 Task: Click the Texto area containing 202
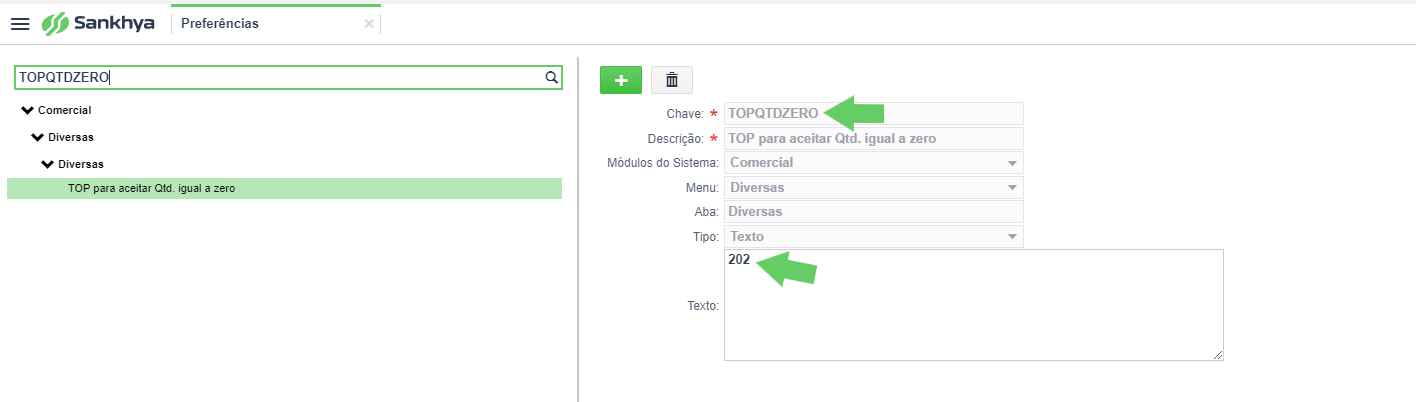(974, 305)
